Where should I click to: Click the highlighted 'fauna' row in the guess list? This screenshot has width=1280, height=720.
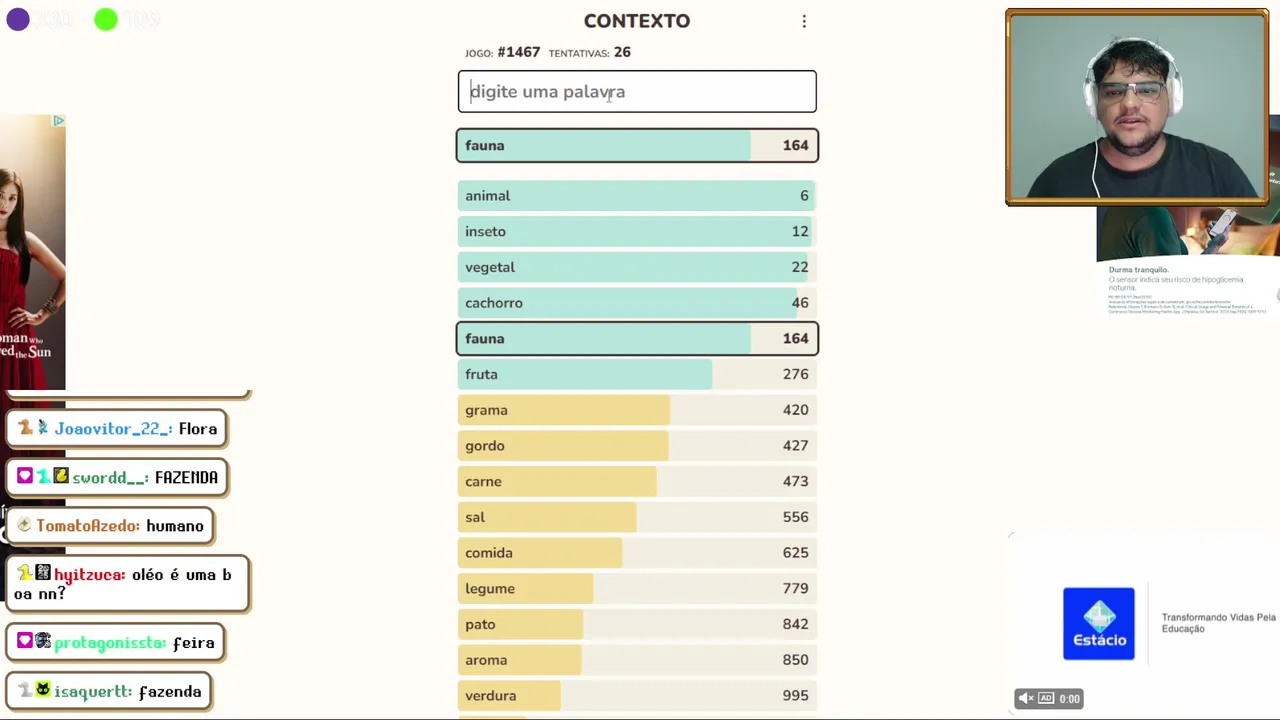[x=637, y=339]
